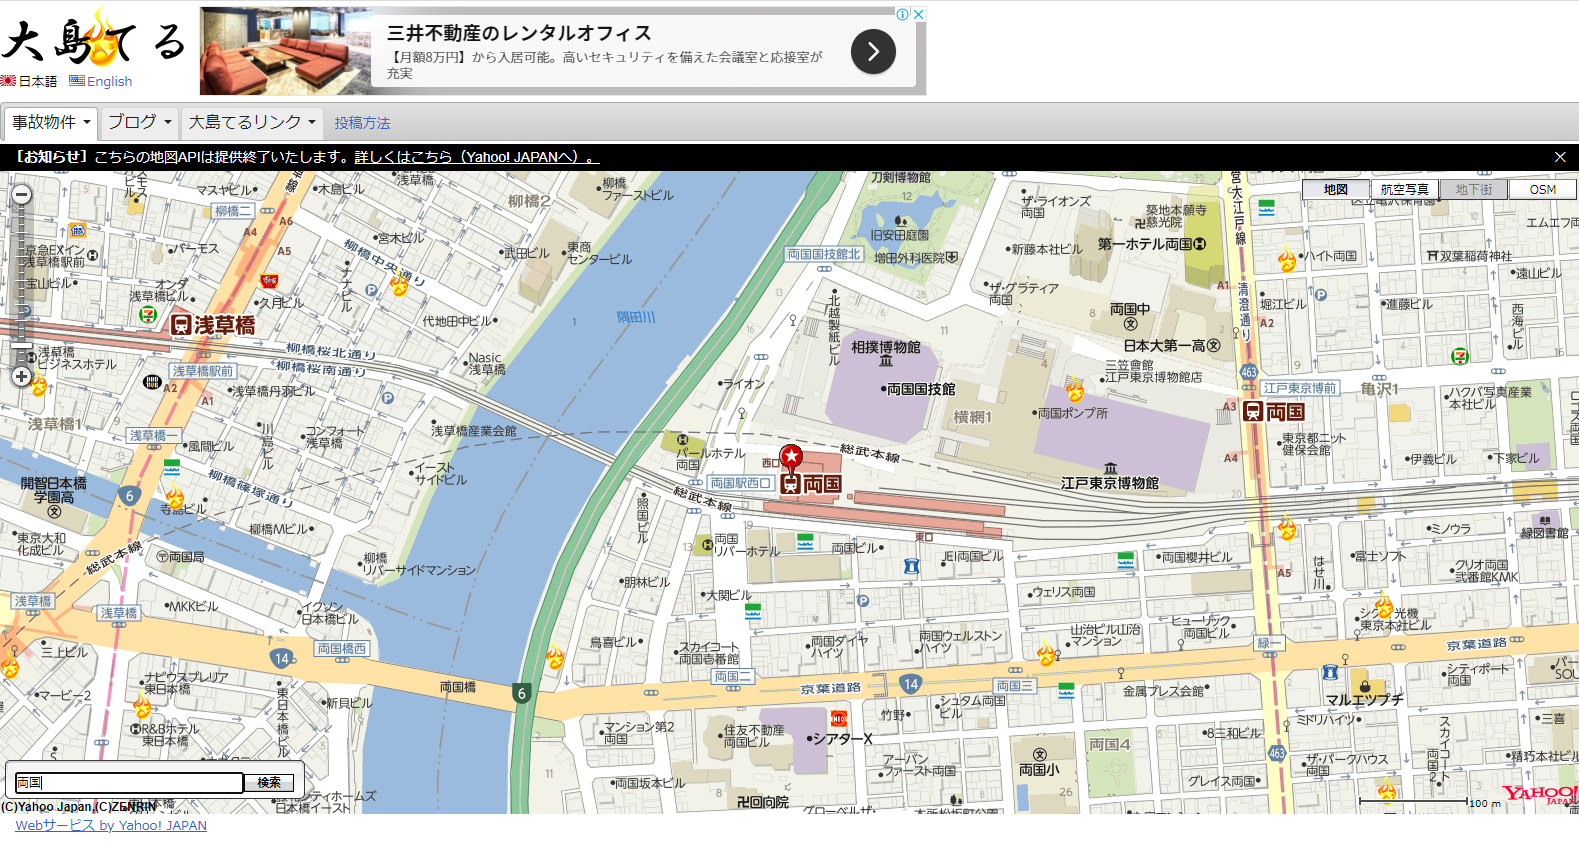Click the 検索 search button
The width and height of the screenshot is (1579, 845).
(x=269, y=783)
